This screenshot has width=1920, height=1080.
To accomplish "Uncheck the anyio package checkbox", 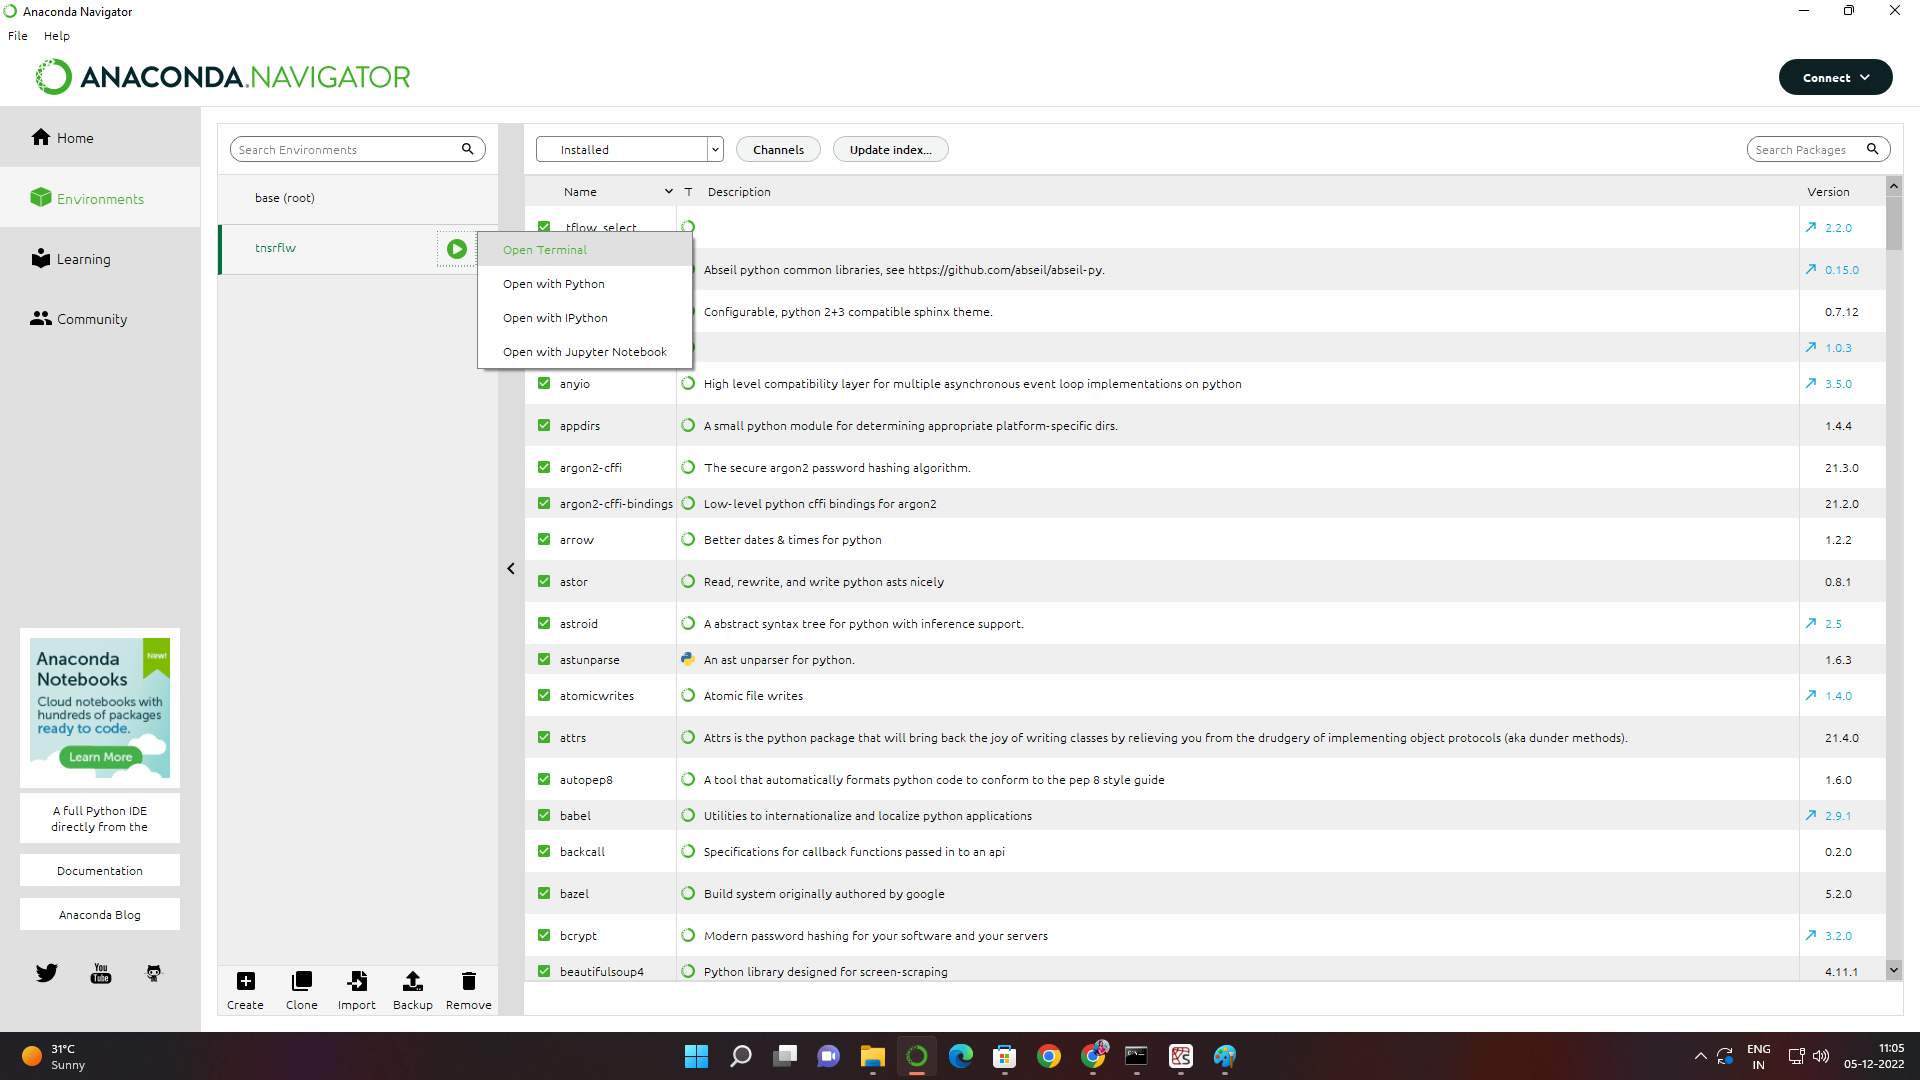I will [x=544, y=383].
